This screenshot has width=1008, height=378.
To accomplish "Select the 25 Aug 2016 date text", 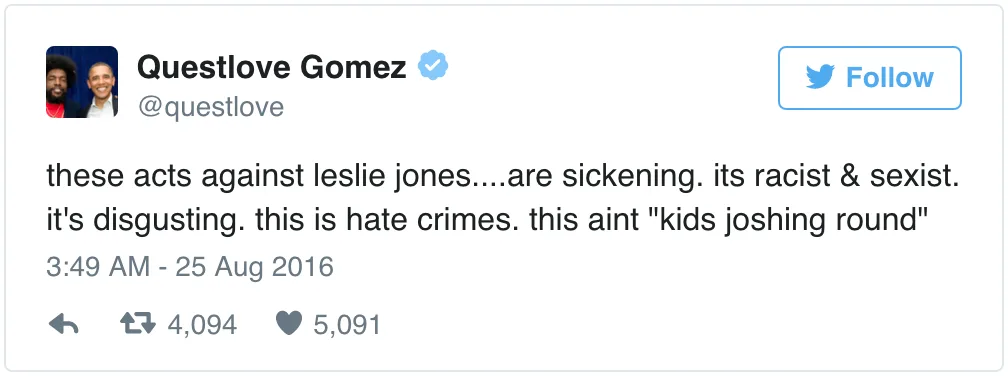I will coord(255,266).
